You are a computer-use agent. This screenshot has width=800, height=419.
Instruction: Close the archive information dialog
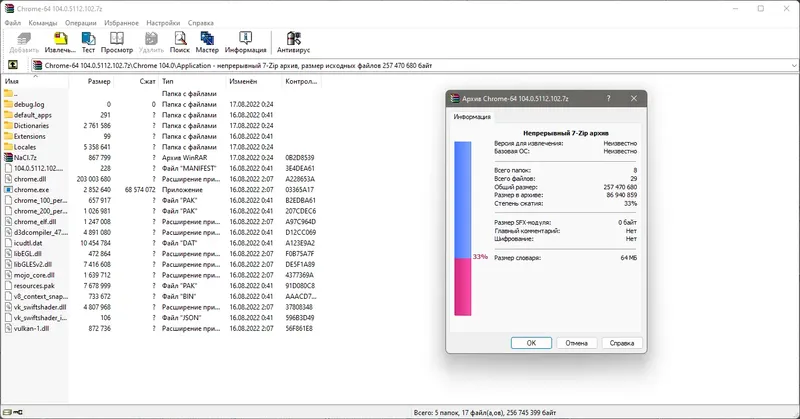pyautogui.click(x=634, y=98)
